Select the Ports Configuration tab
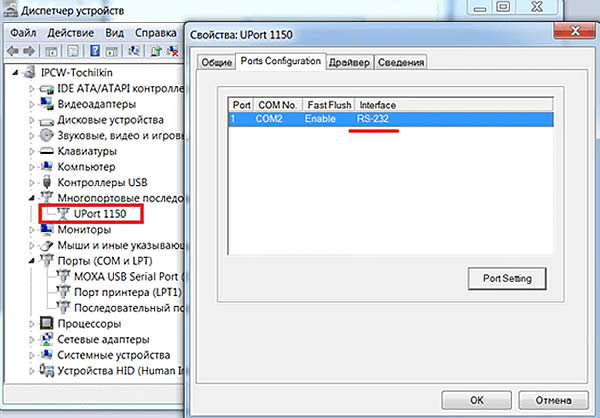The height and width of the screenshot is (418, 600). click(280, 61)
